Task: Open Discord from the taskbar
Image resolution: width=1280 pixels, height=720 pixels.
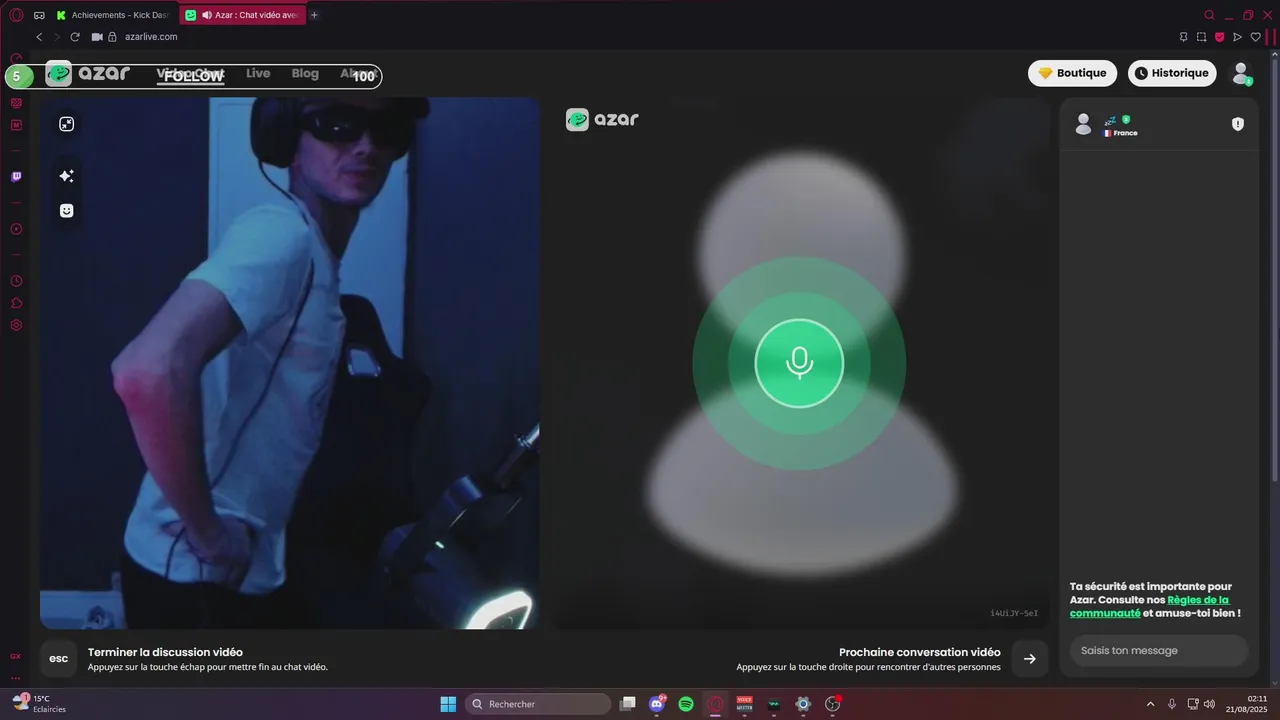Action: click(657, 704)
